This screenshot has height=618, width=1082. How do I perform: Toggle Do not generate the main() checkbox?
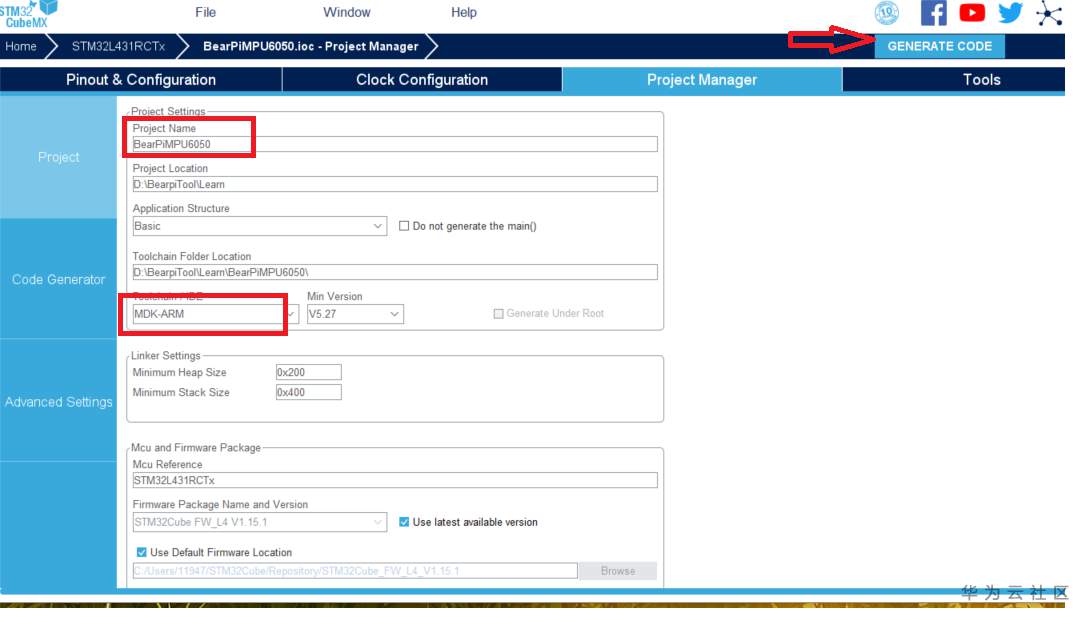pos(404,226)
